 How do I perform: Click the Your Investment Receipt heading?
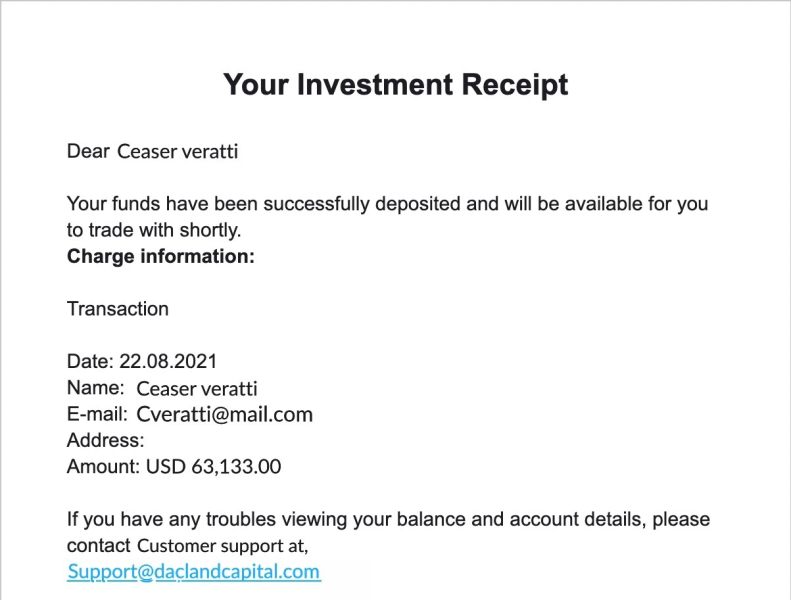(396, 85)
